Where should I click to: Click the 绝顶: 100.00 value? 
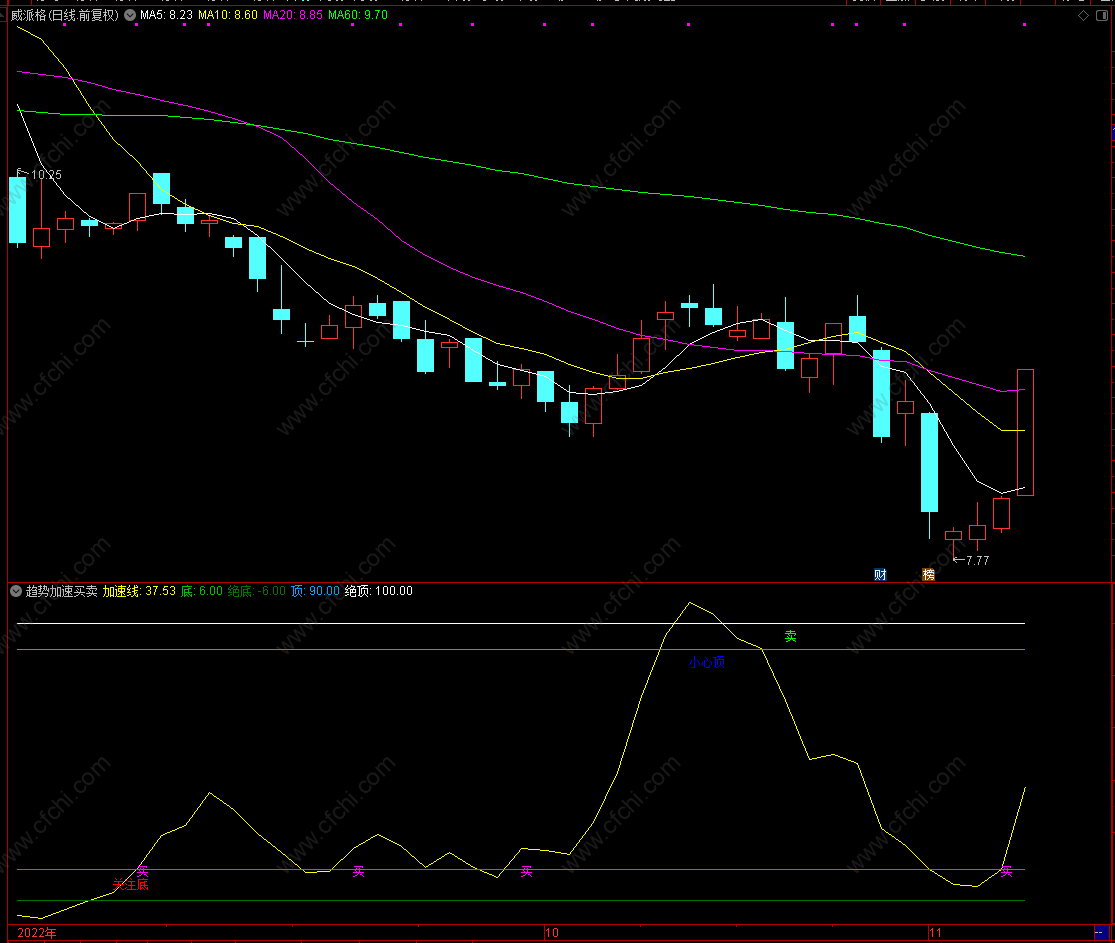point(378,591)
